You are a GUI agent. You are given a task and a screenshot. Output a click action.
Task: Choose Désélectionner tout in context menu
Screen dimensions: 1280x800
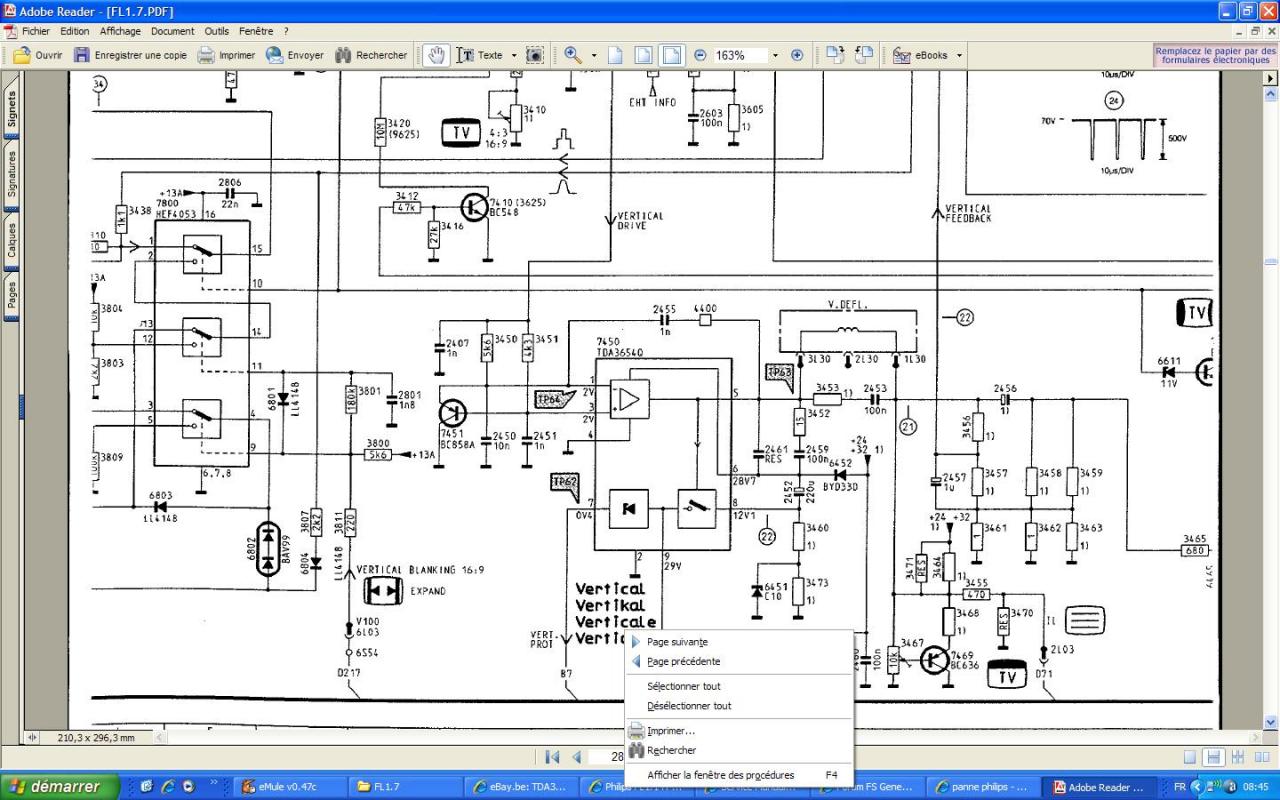[738, 706]
